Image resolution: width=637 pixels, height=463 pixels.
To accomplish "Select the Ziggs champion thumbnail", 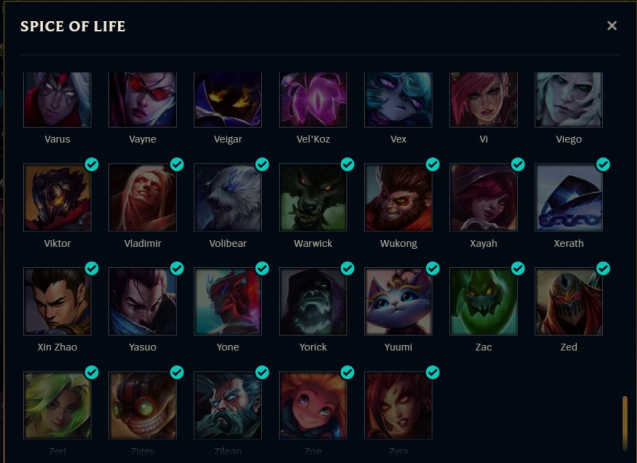I will pos(143,405).
